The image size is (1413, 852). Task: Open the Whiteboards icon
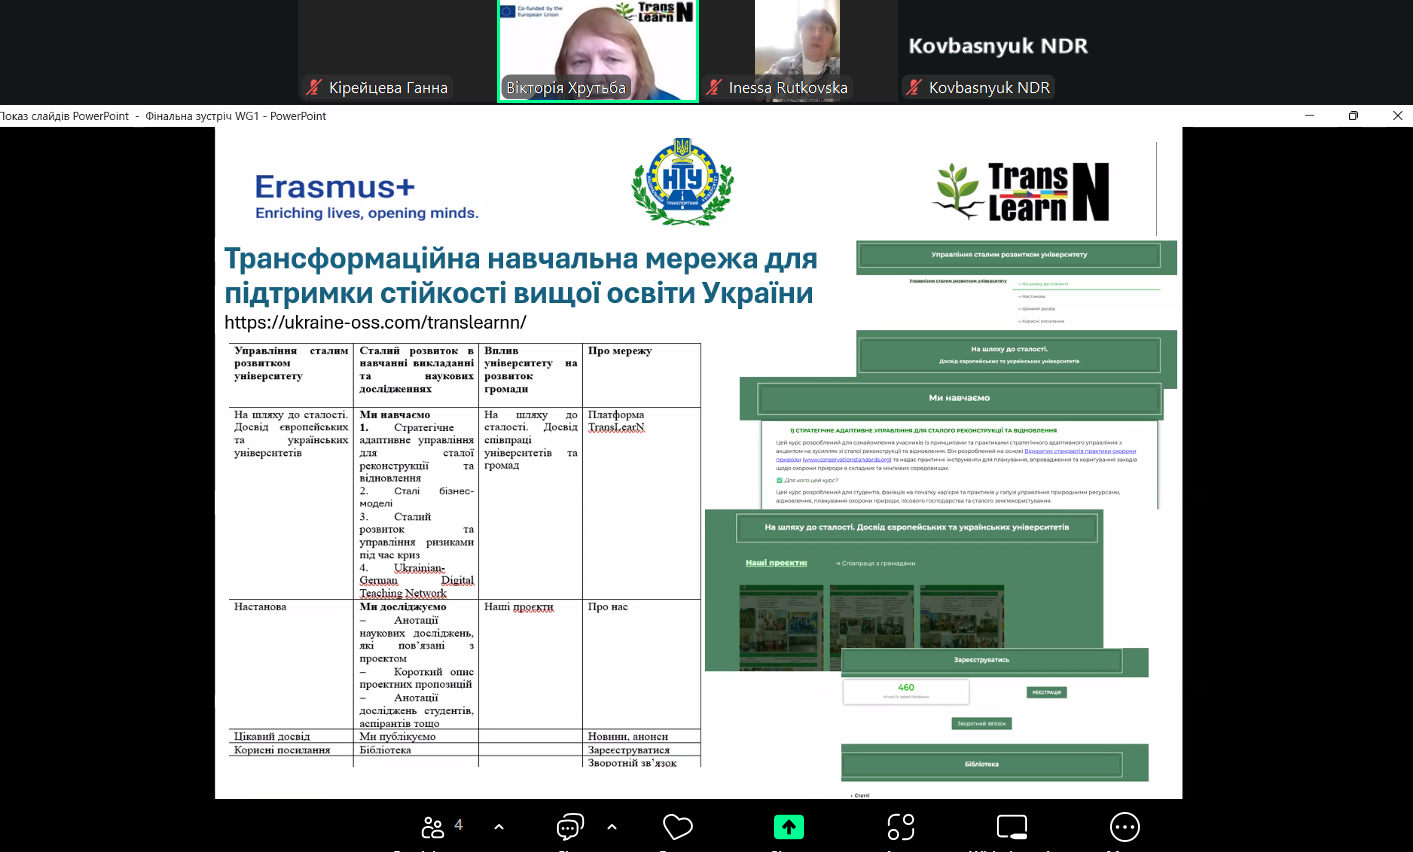1012,827
